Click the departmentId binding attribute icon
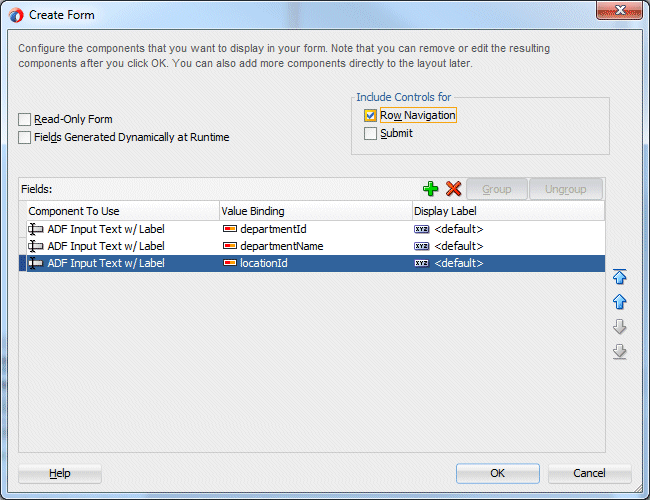 pyautogui.click(x=230, y=229)
